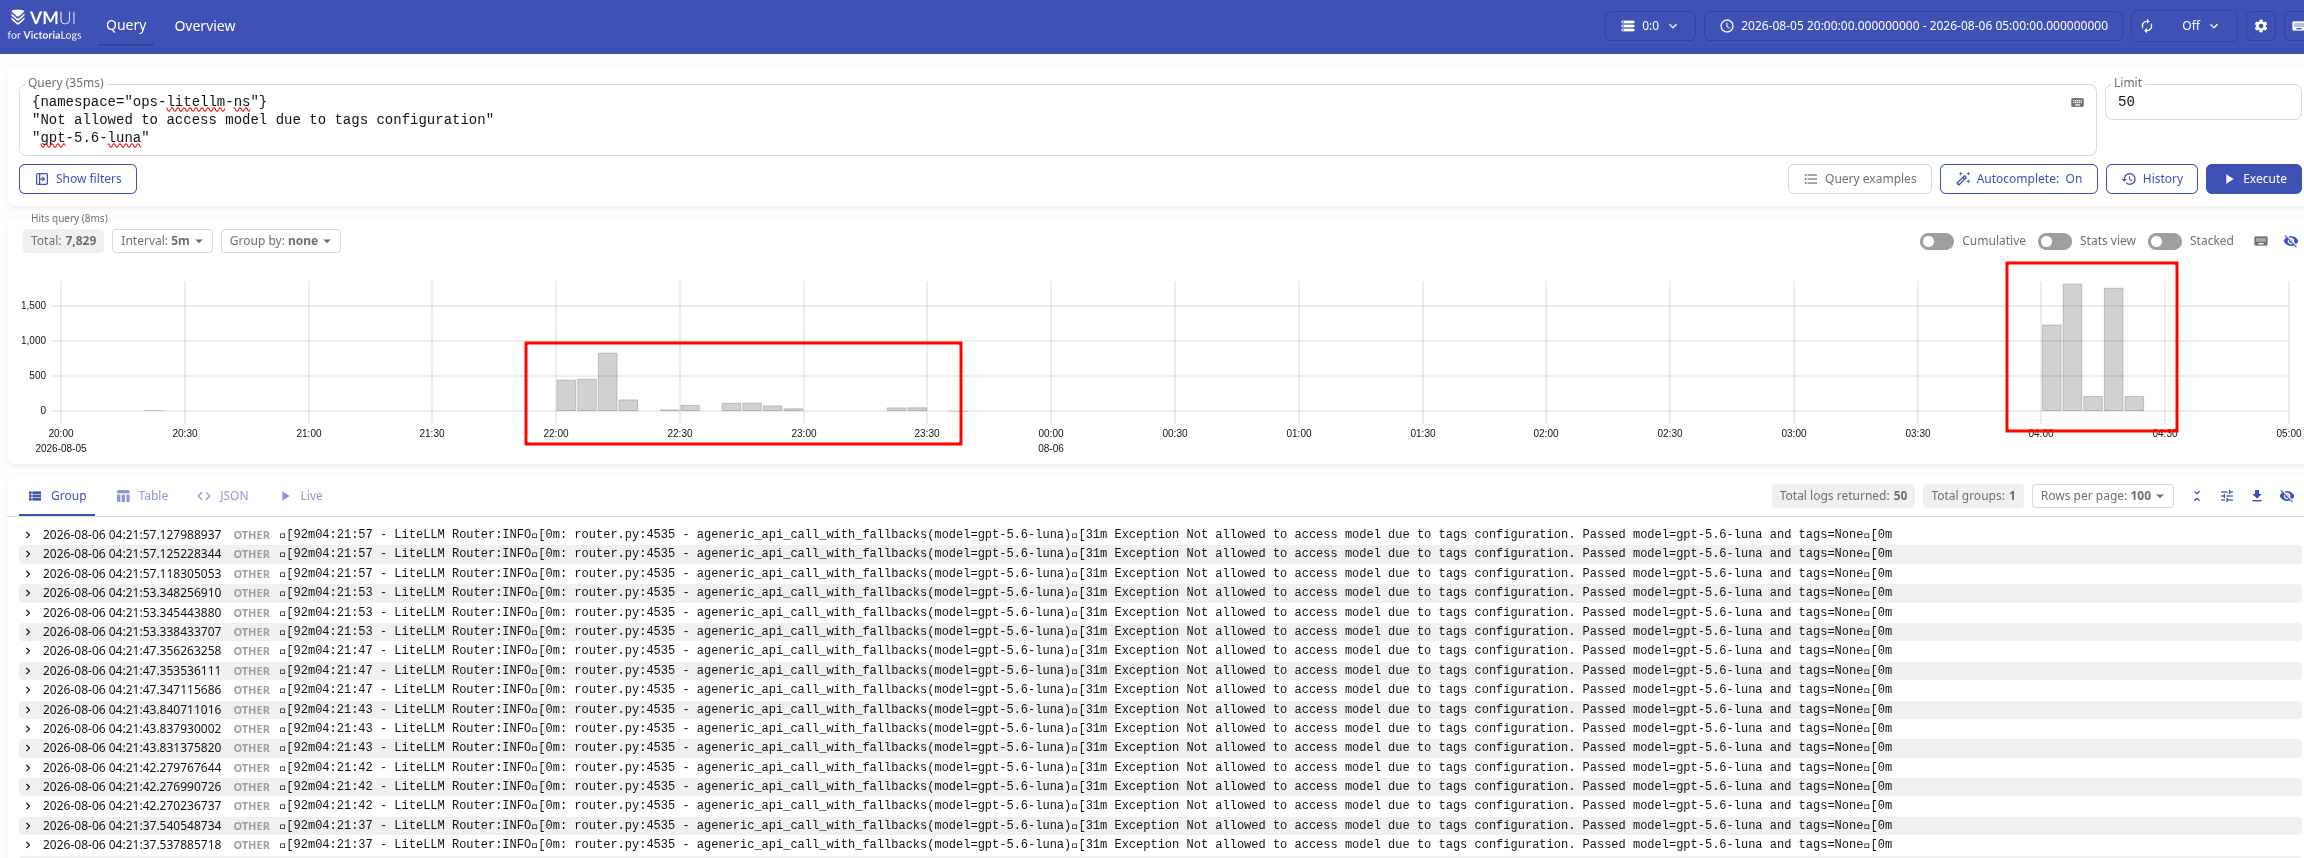Expand the log row at 04:21:53.348256910
This screenshot has width=2304, height=858.
[28, 593]
